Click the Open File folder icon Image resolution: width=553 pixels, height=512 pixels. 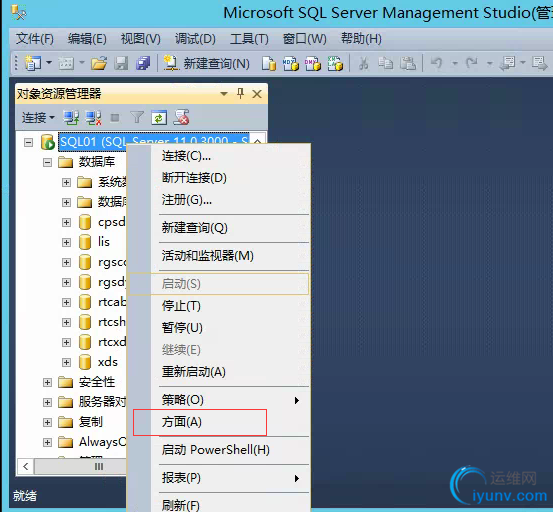click(x=99, y=64)
